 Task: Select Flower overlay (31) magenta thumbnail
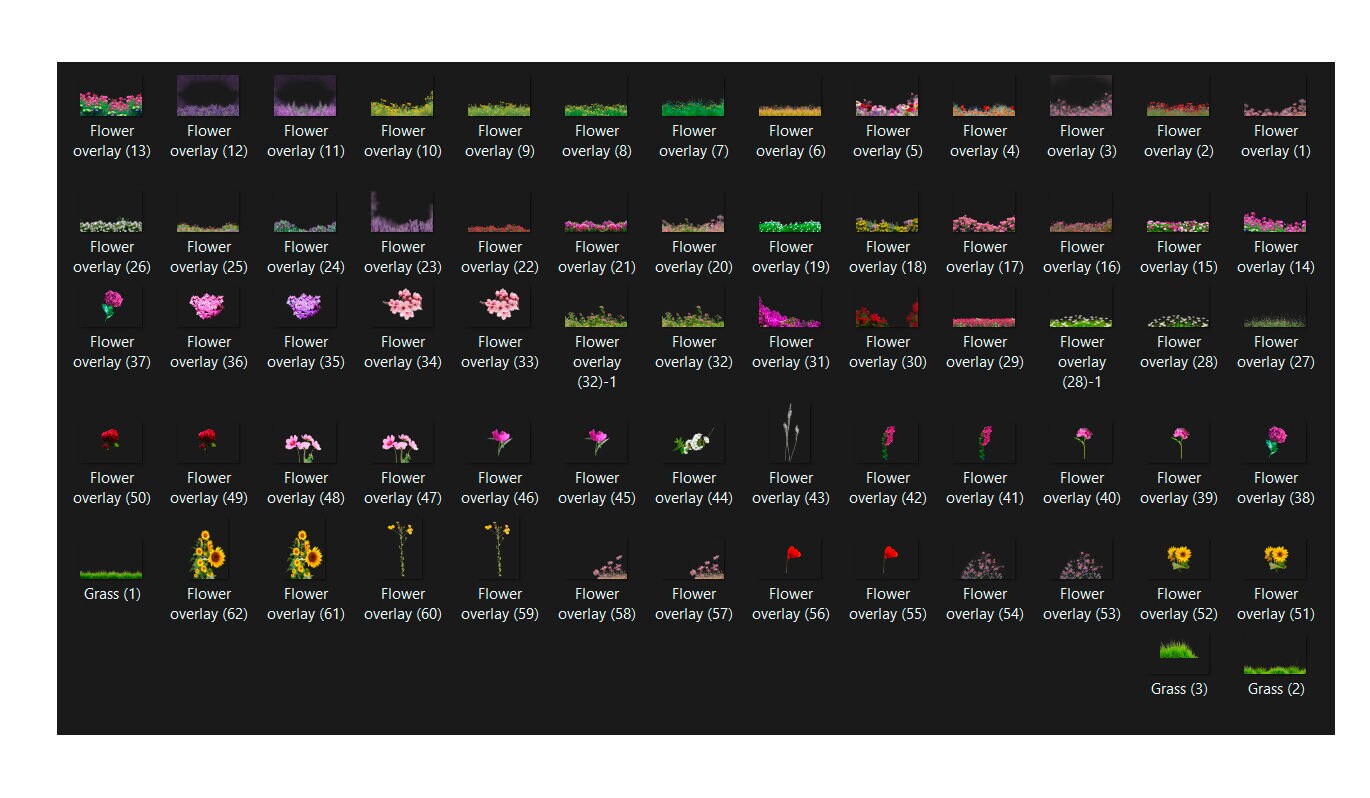(790, 307)
